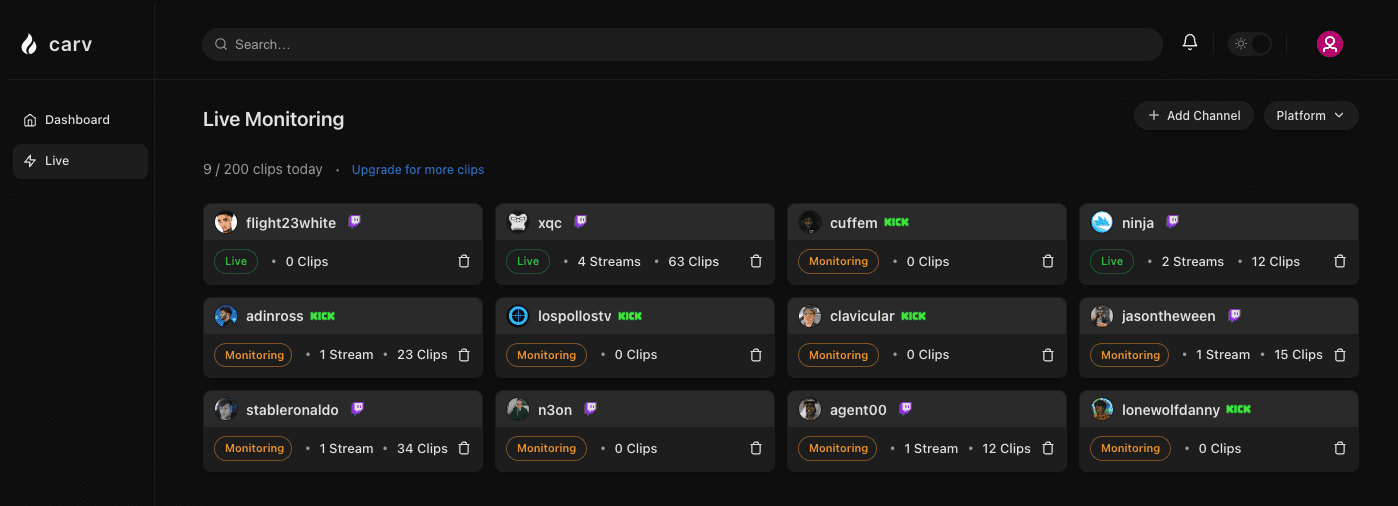Click '63 Clips' on xqc card
The height and width of the screenshot is (506, 1398).
(694, 262)
